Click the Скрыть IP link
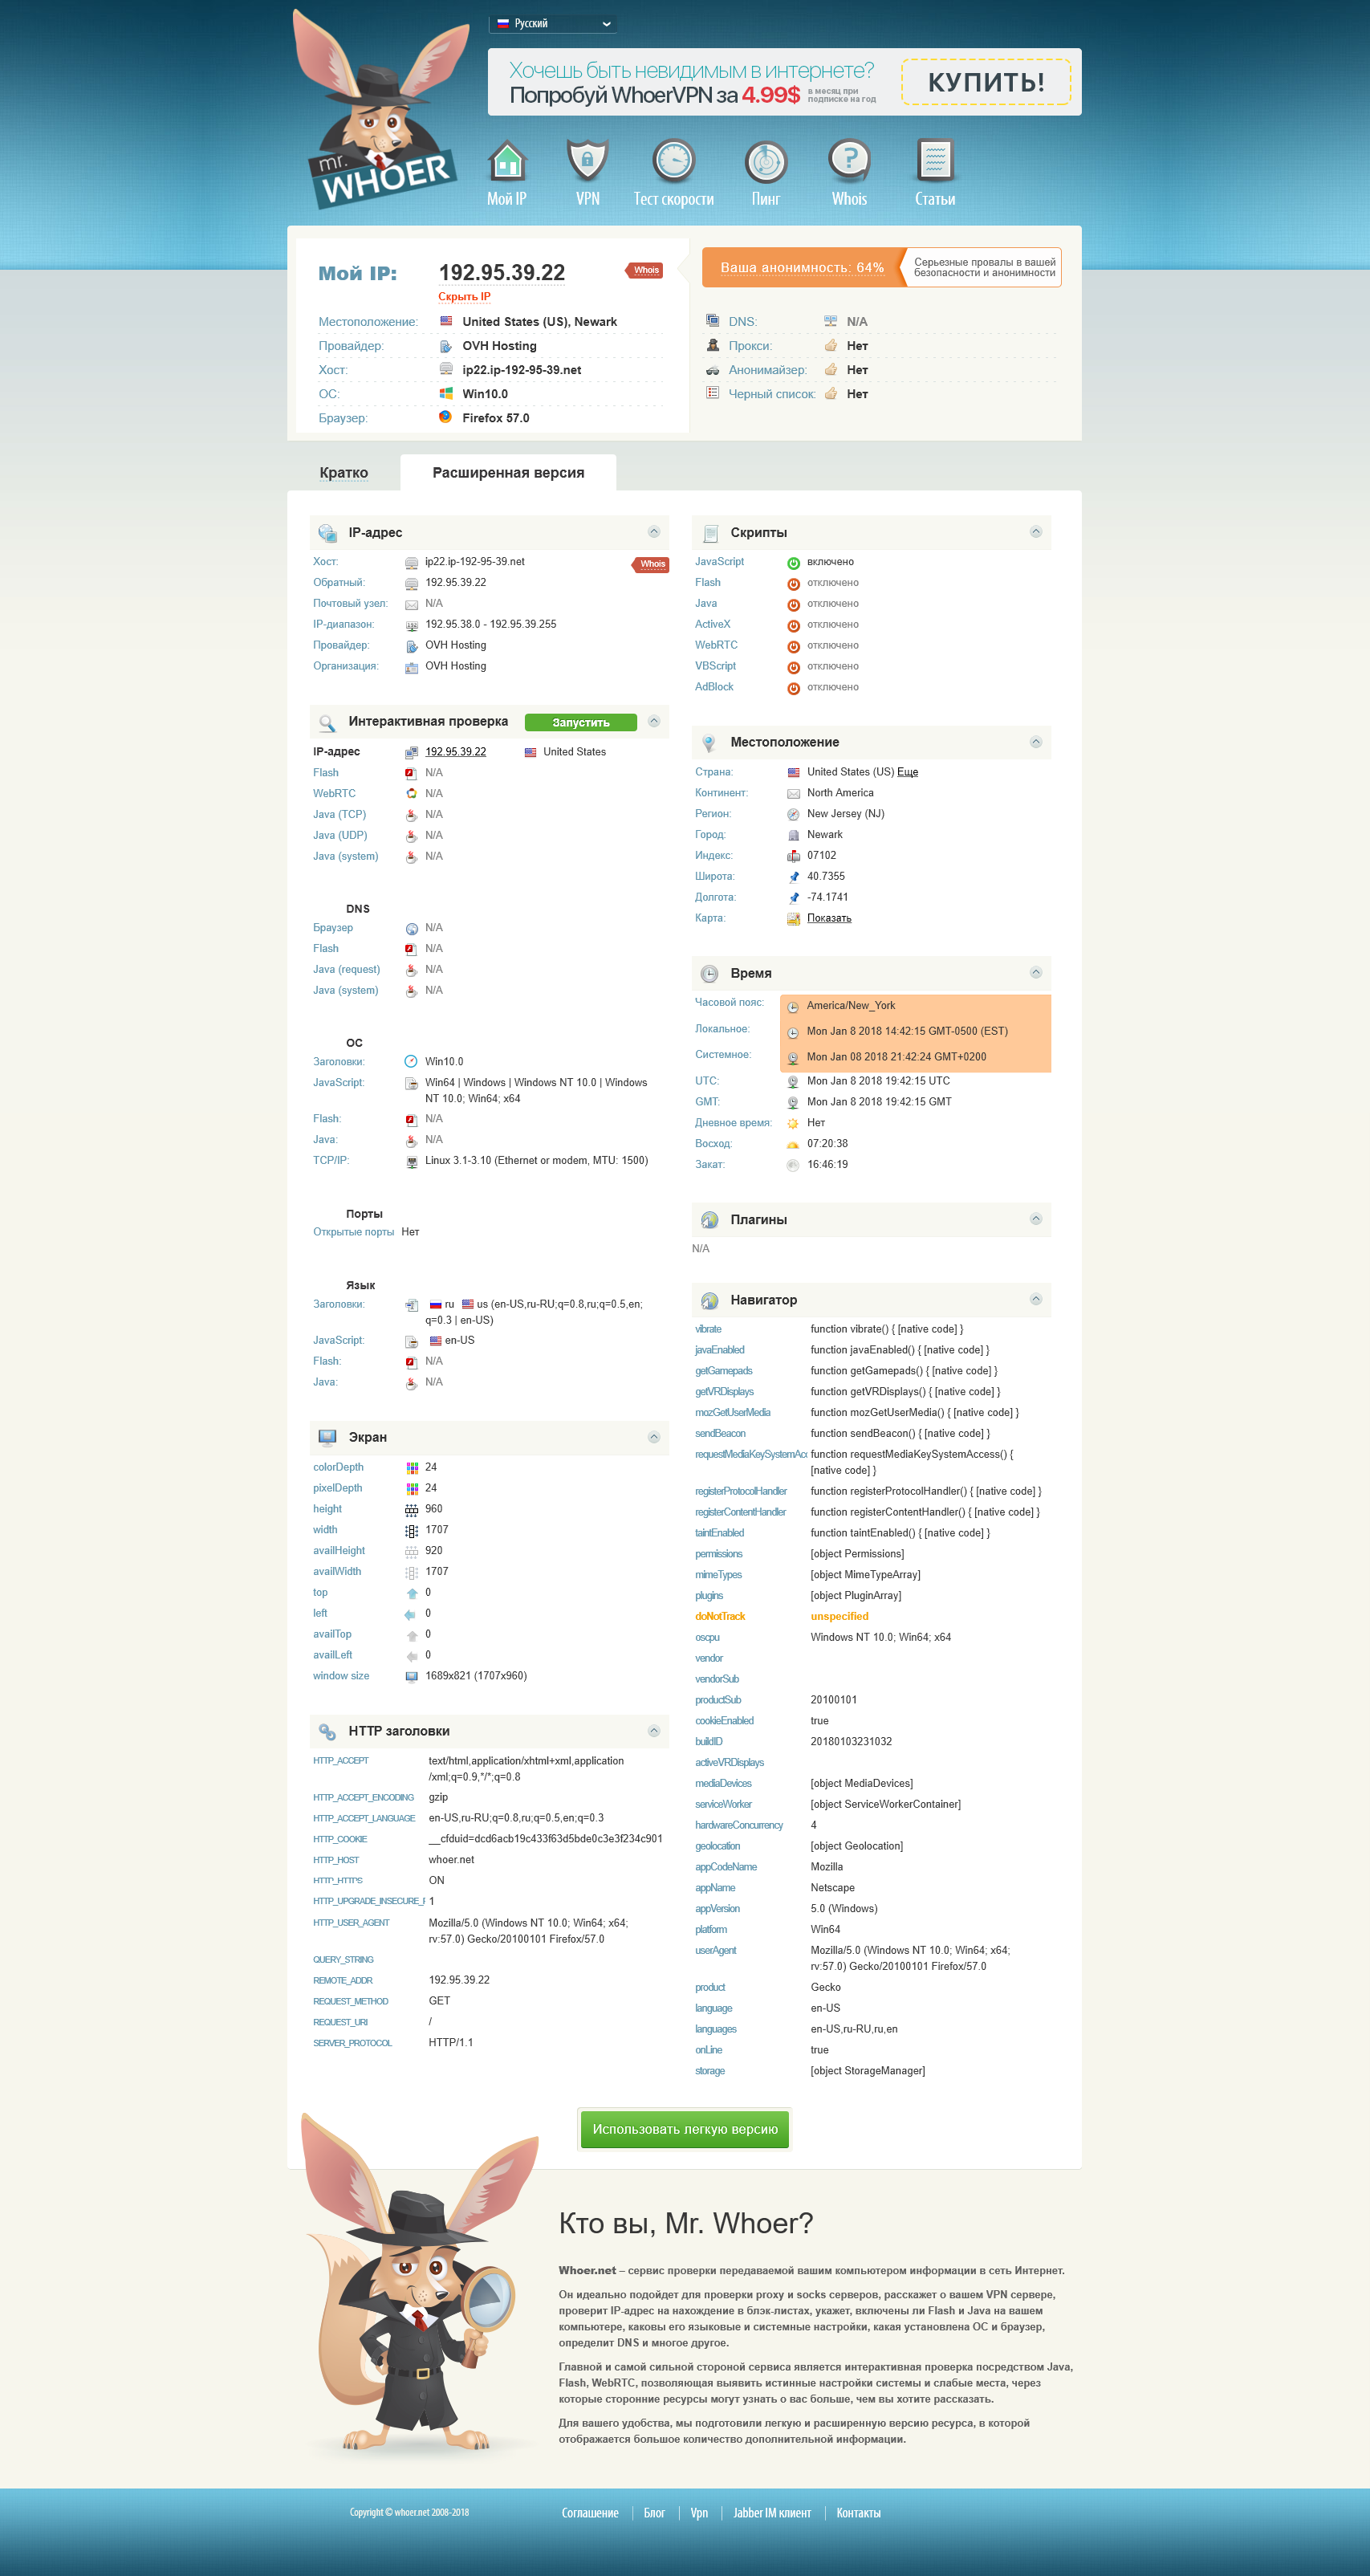This screenshot has width=1370, height=2576. (464, 297)
